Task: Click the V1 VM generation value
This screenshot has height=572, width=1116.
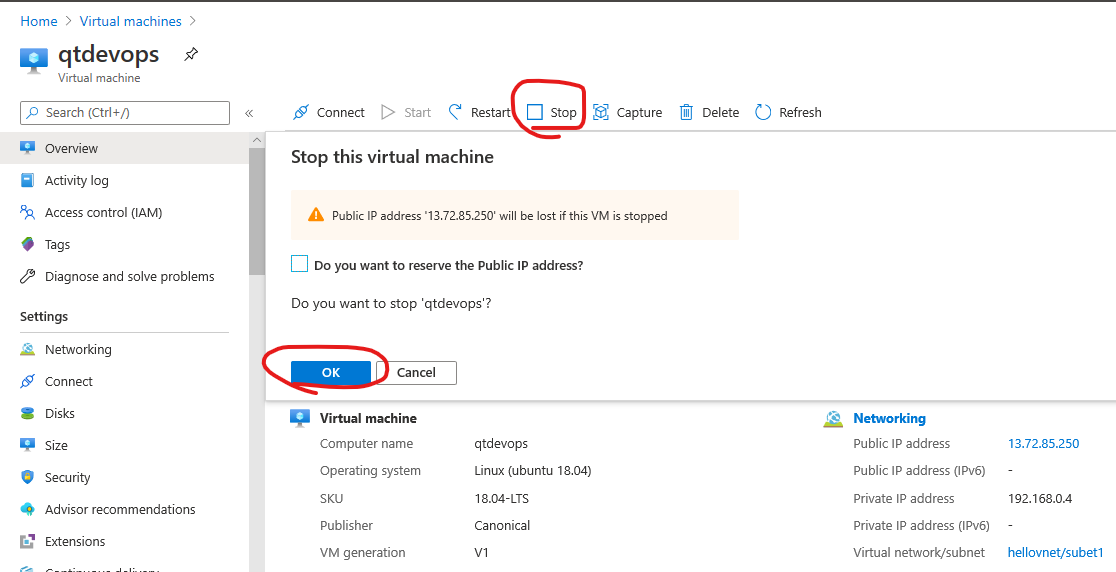Action: [481, 552]
